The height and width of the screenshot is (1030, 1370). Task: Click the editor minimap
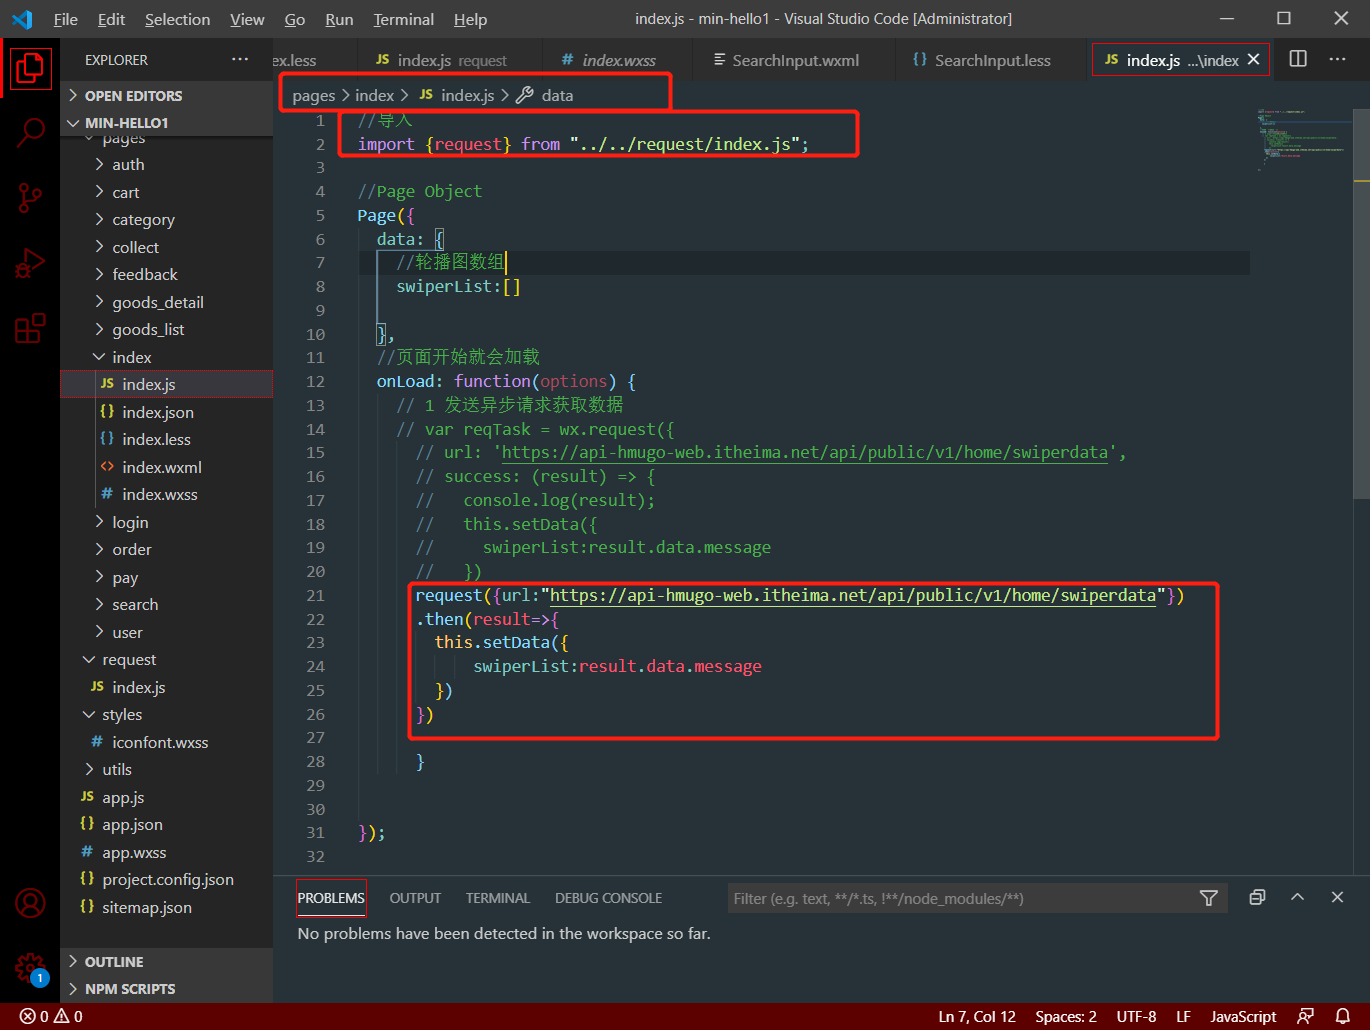(1300, 140)
